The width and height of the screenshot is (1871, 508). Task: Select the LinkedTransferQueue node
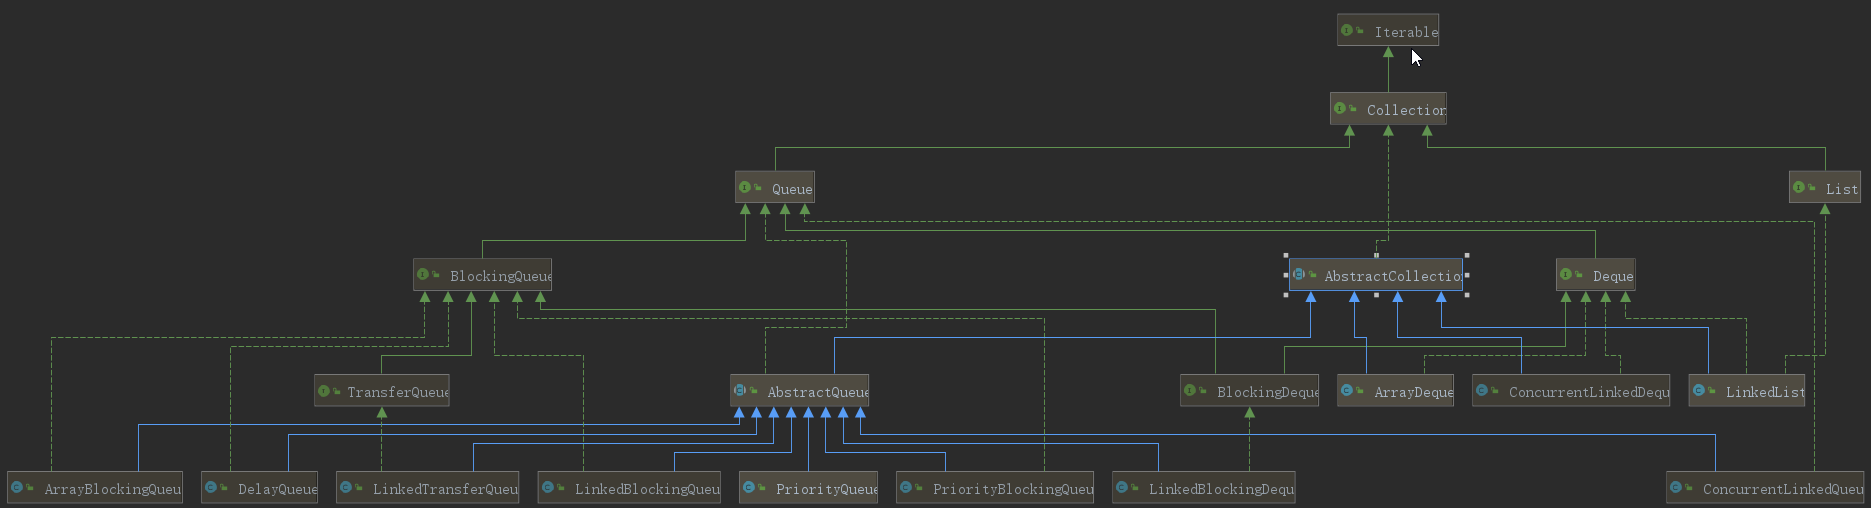pos(428,488)
